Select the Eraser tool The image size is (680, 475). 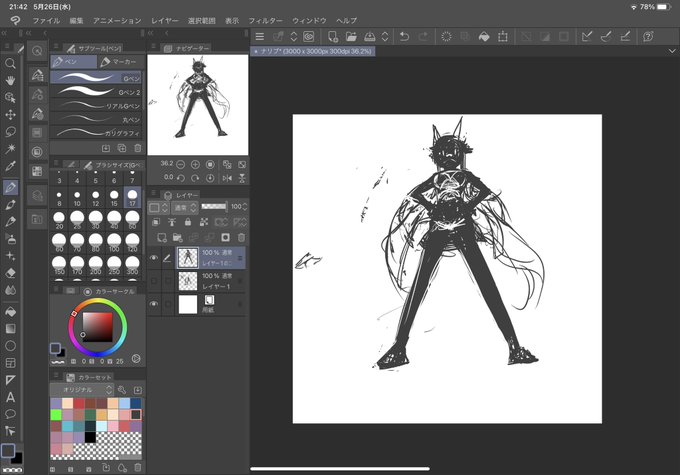tap(10, 273)
